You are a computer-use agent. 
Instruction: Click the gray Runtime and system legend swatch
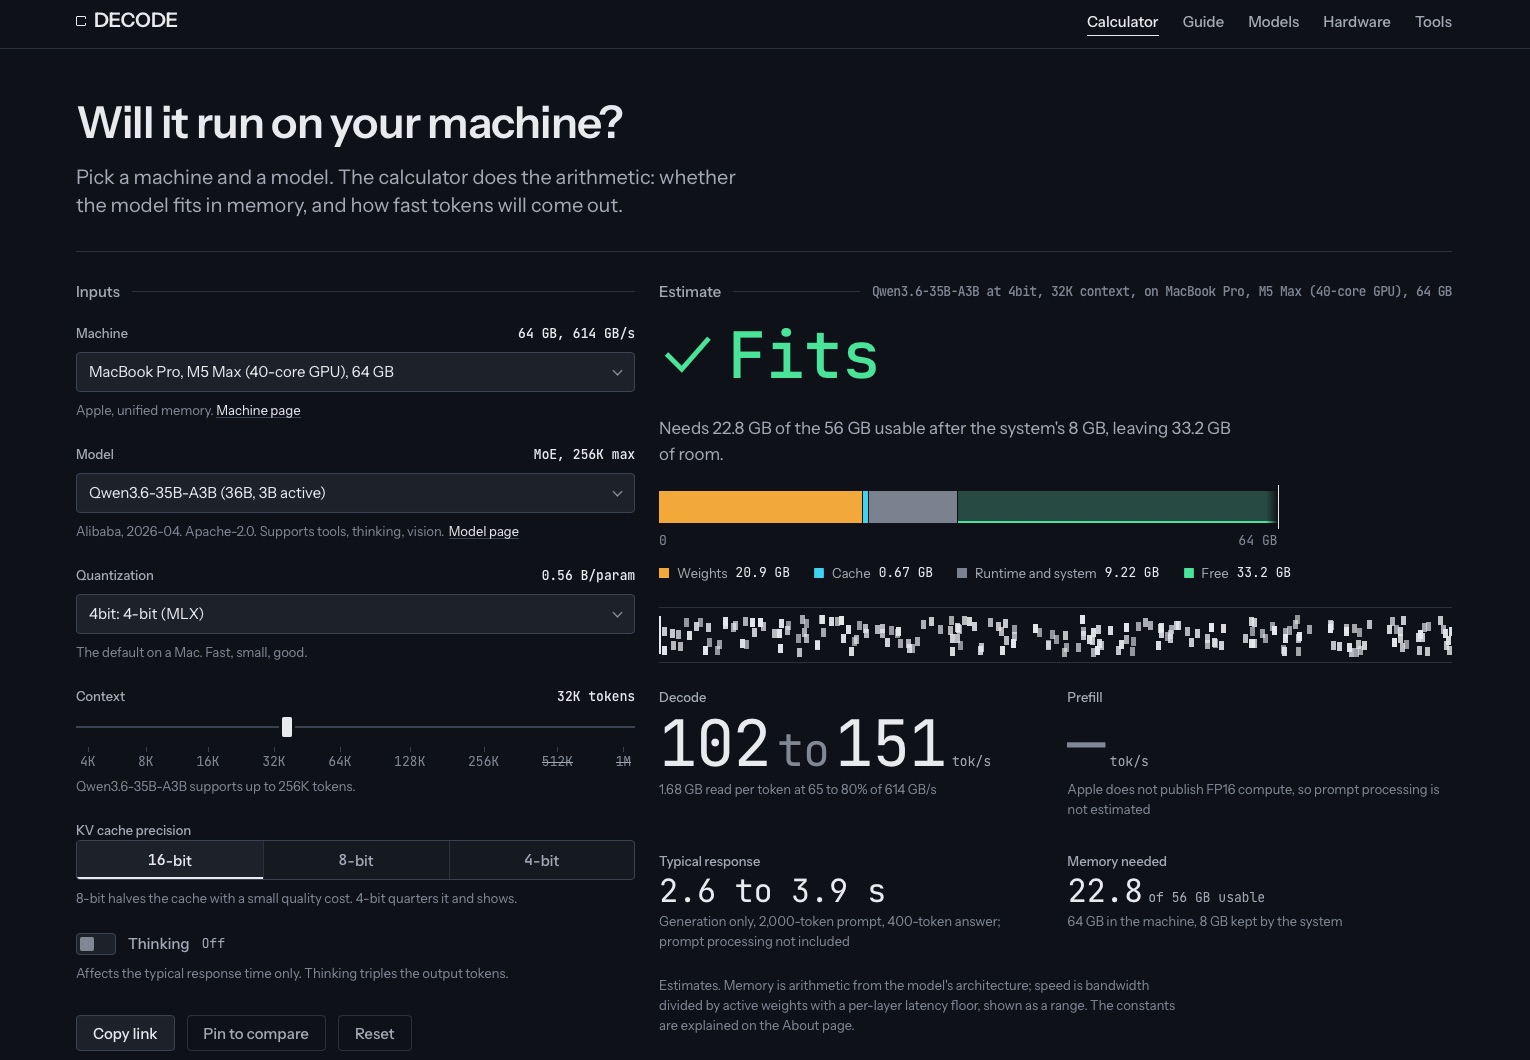point(962,573)
